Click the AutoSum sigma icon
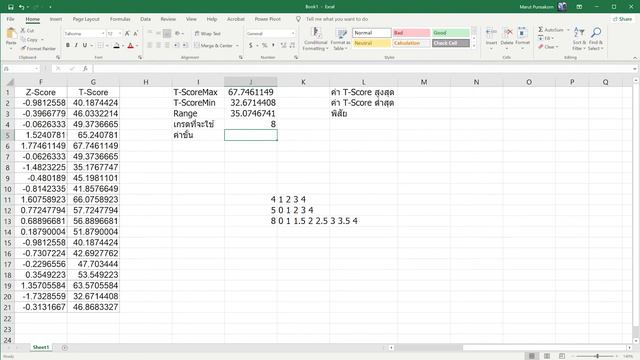Screen dimensions: 640x360 coord(540,29)
